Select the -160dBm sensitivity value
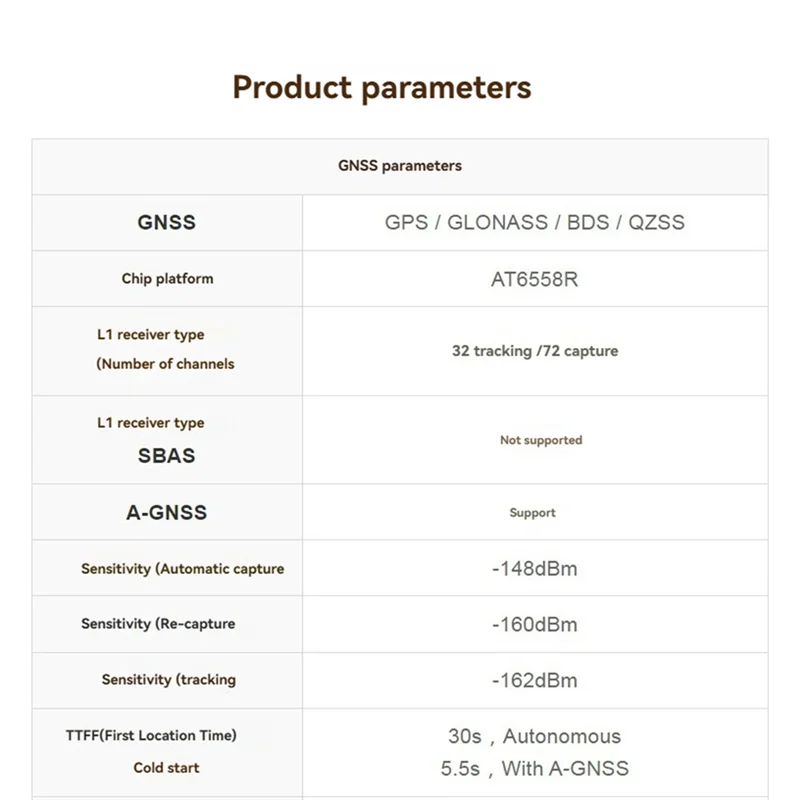 535,625
